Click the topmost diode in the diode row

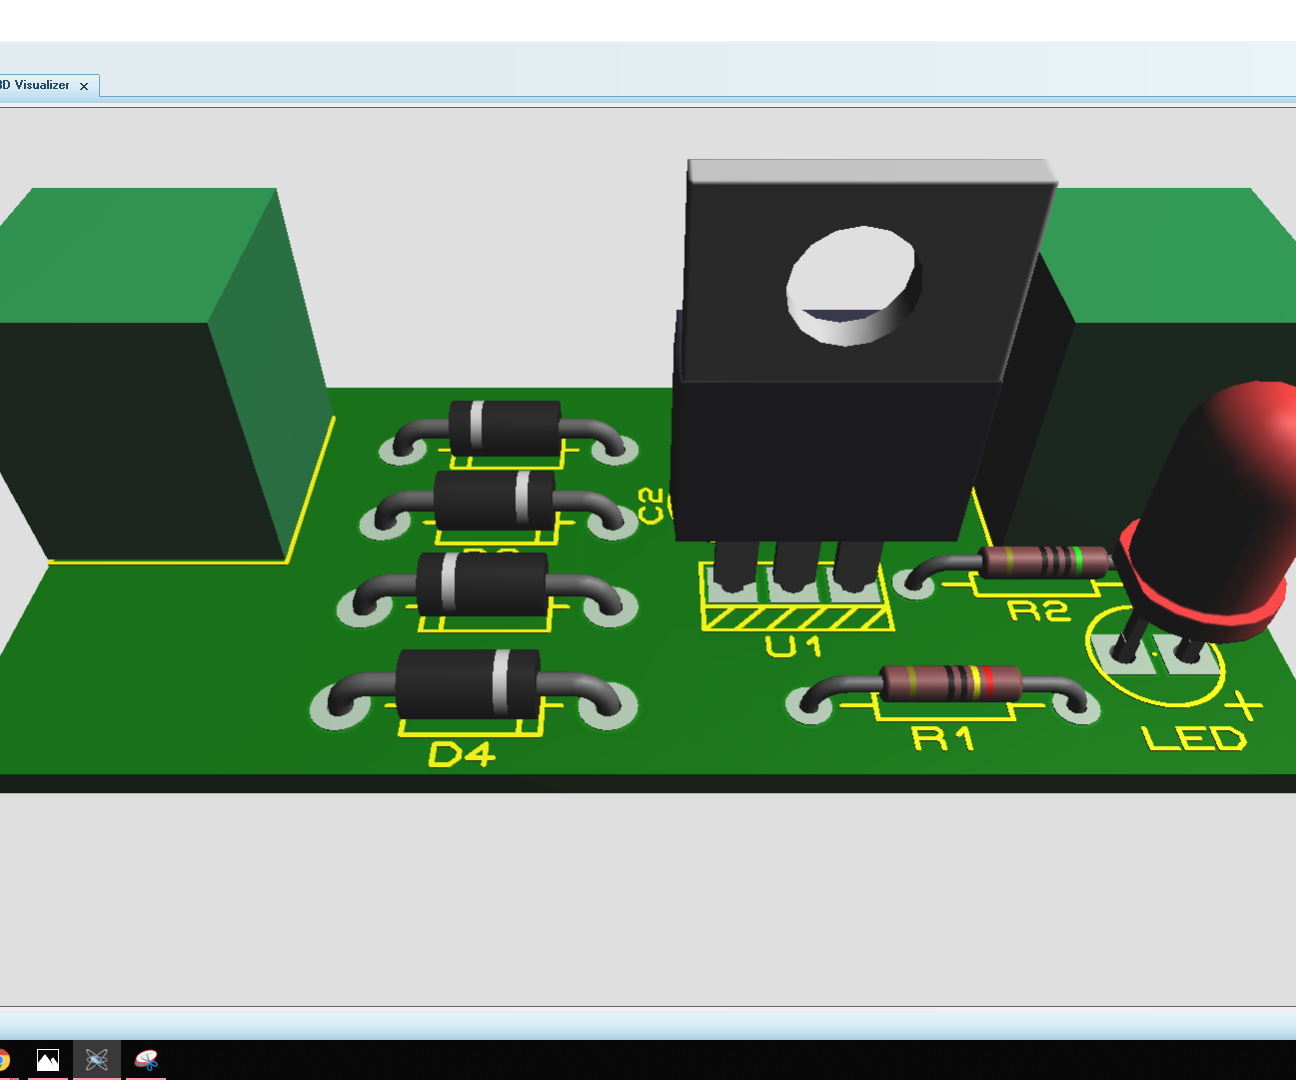click(x=505, y=428)
